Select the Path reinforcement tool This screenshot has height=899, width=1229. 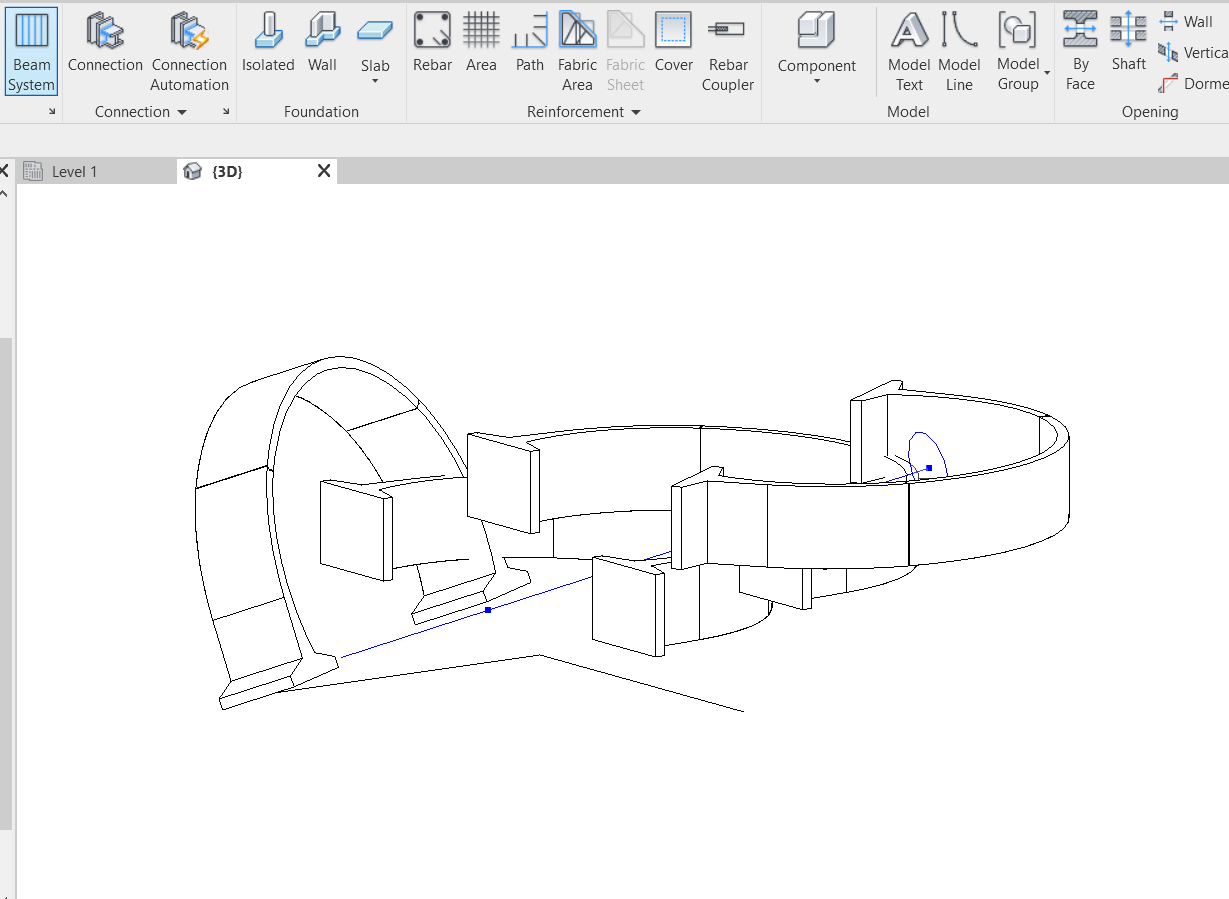click(529, 43)
